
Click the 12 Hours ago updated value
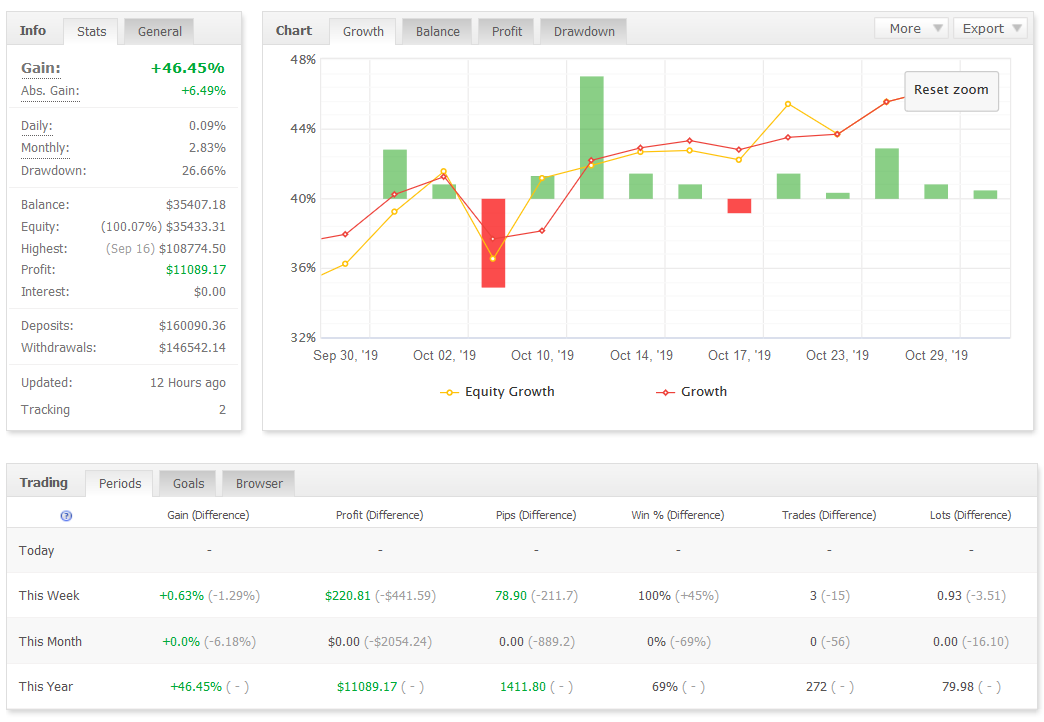(x=188, y=383)
